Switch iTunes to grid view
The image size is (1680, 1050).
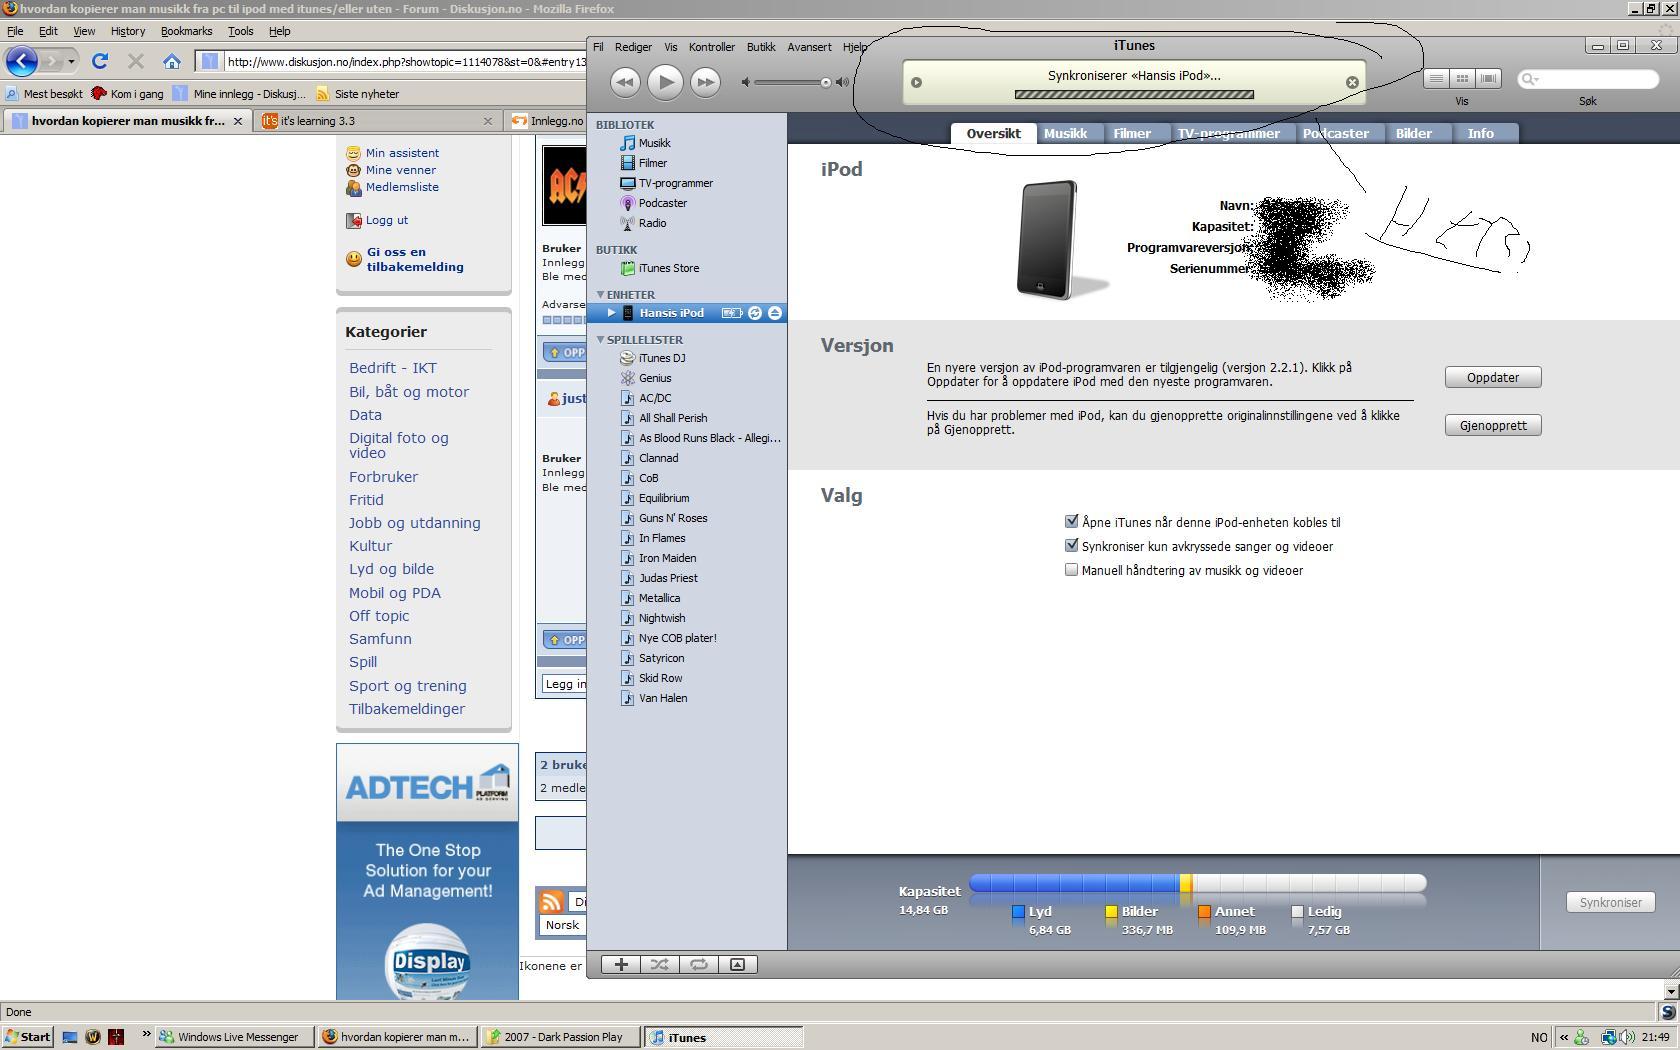[1462, 78]
